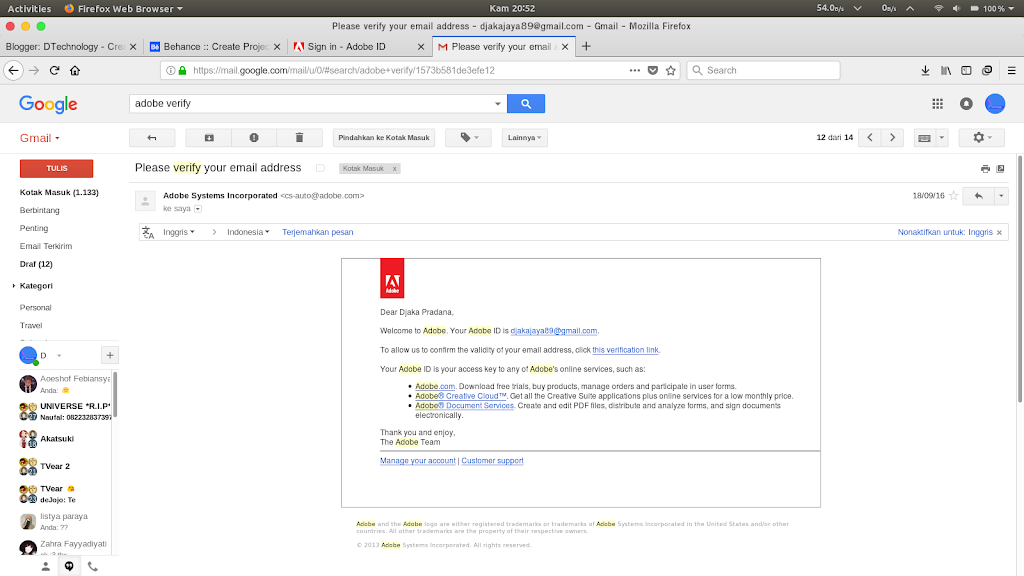Toggle the importance marker beside subject

tap(320, 168)
